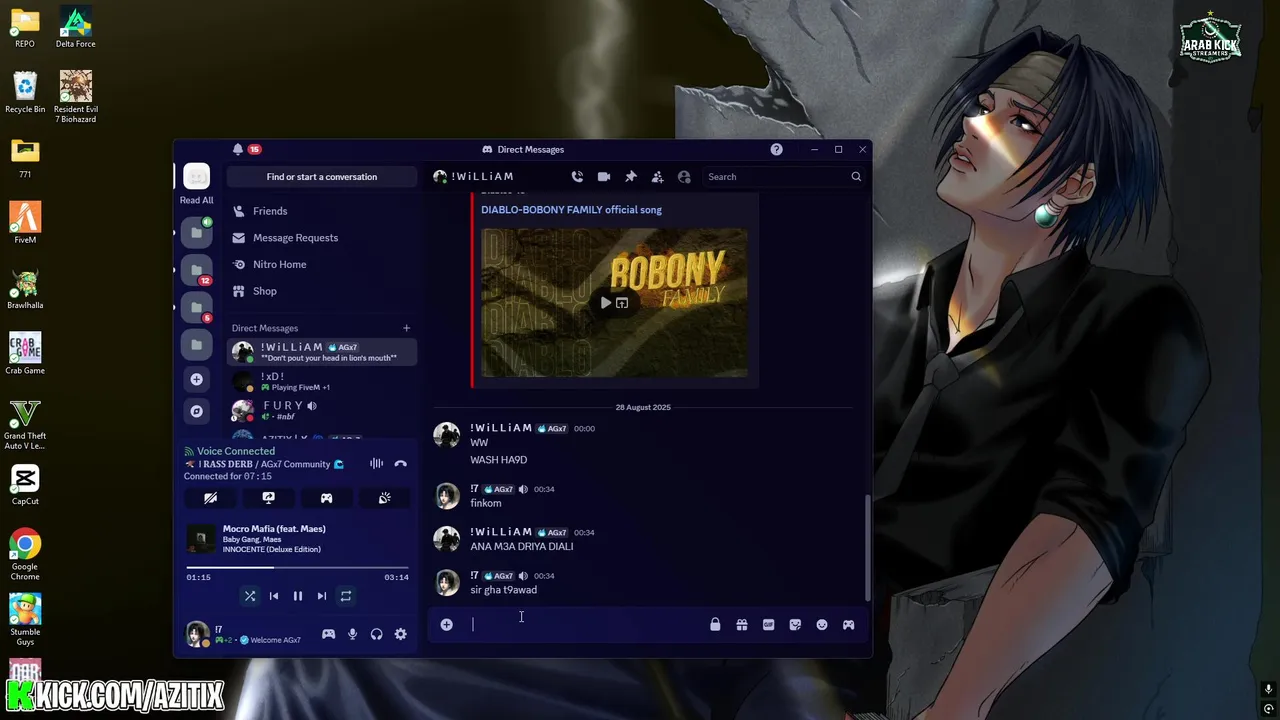The image size is (1280, 720).
Task: Mute your microphone
Action: click(x=352, y=634)
